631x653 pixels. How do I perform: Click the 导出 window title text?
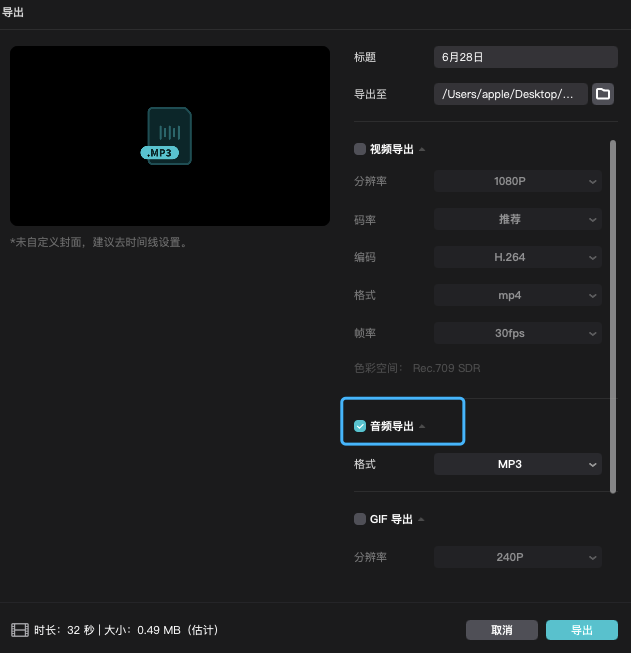coord(13,12)
